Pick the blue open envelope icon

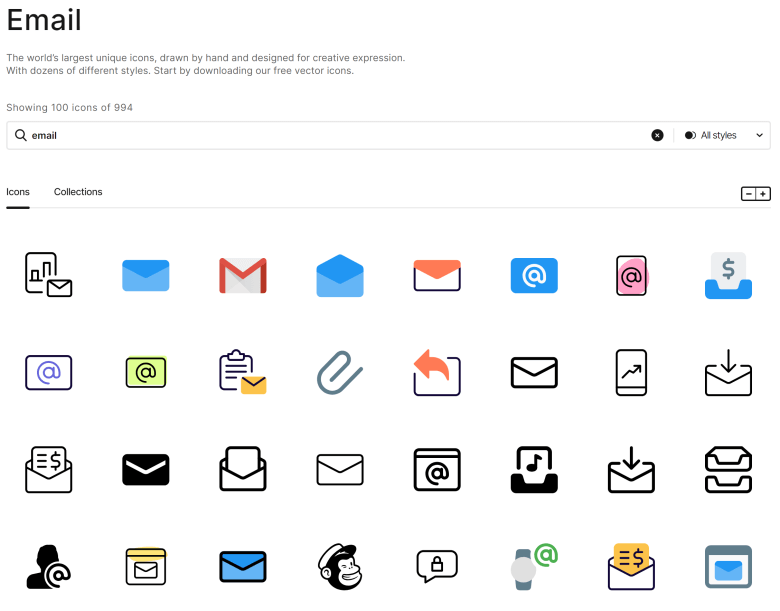pos(340,275)
